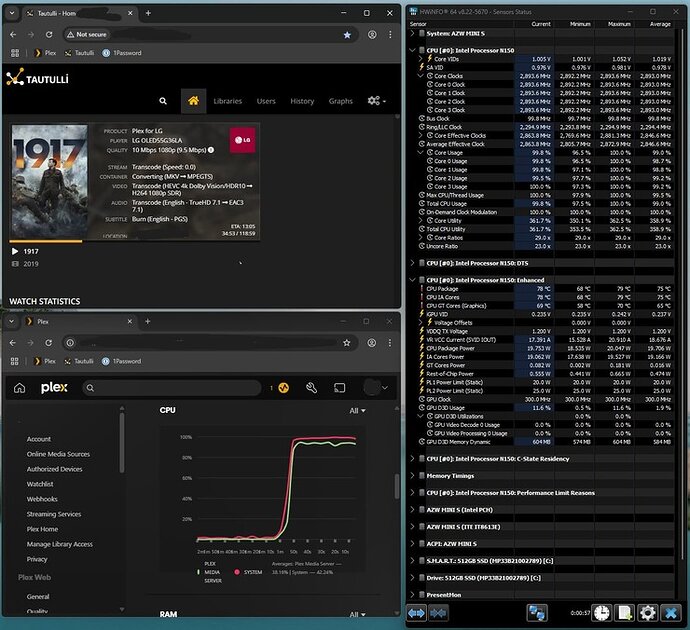Go back in the Tautulli browser window
Viewport: 690px width, 630px height.
(13, 34)
